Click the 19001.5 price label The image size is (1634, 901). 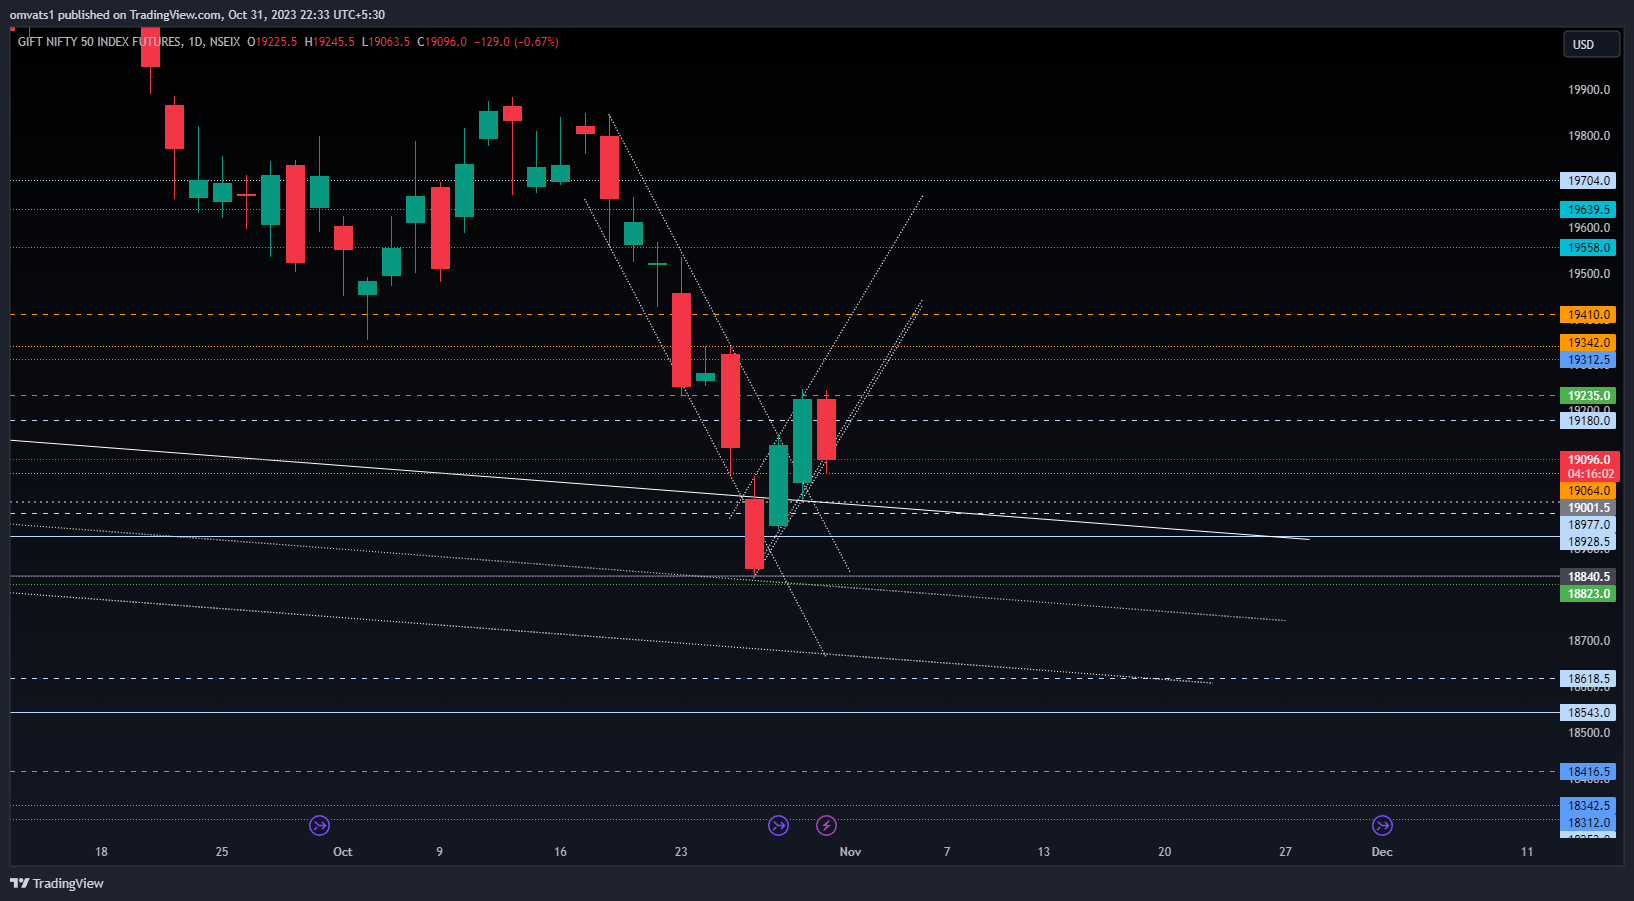(1588, 508)
